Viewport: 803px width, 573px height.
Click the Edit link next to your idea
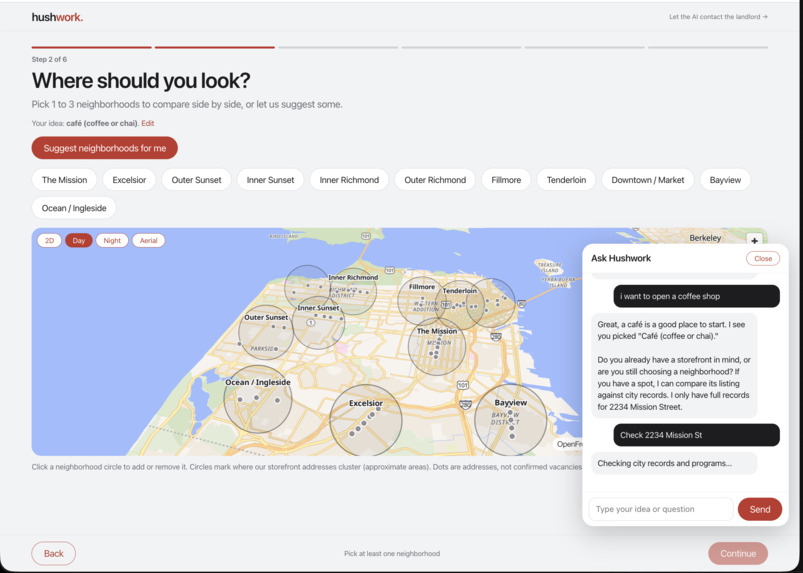coord(147,123)
